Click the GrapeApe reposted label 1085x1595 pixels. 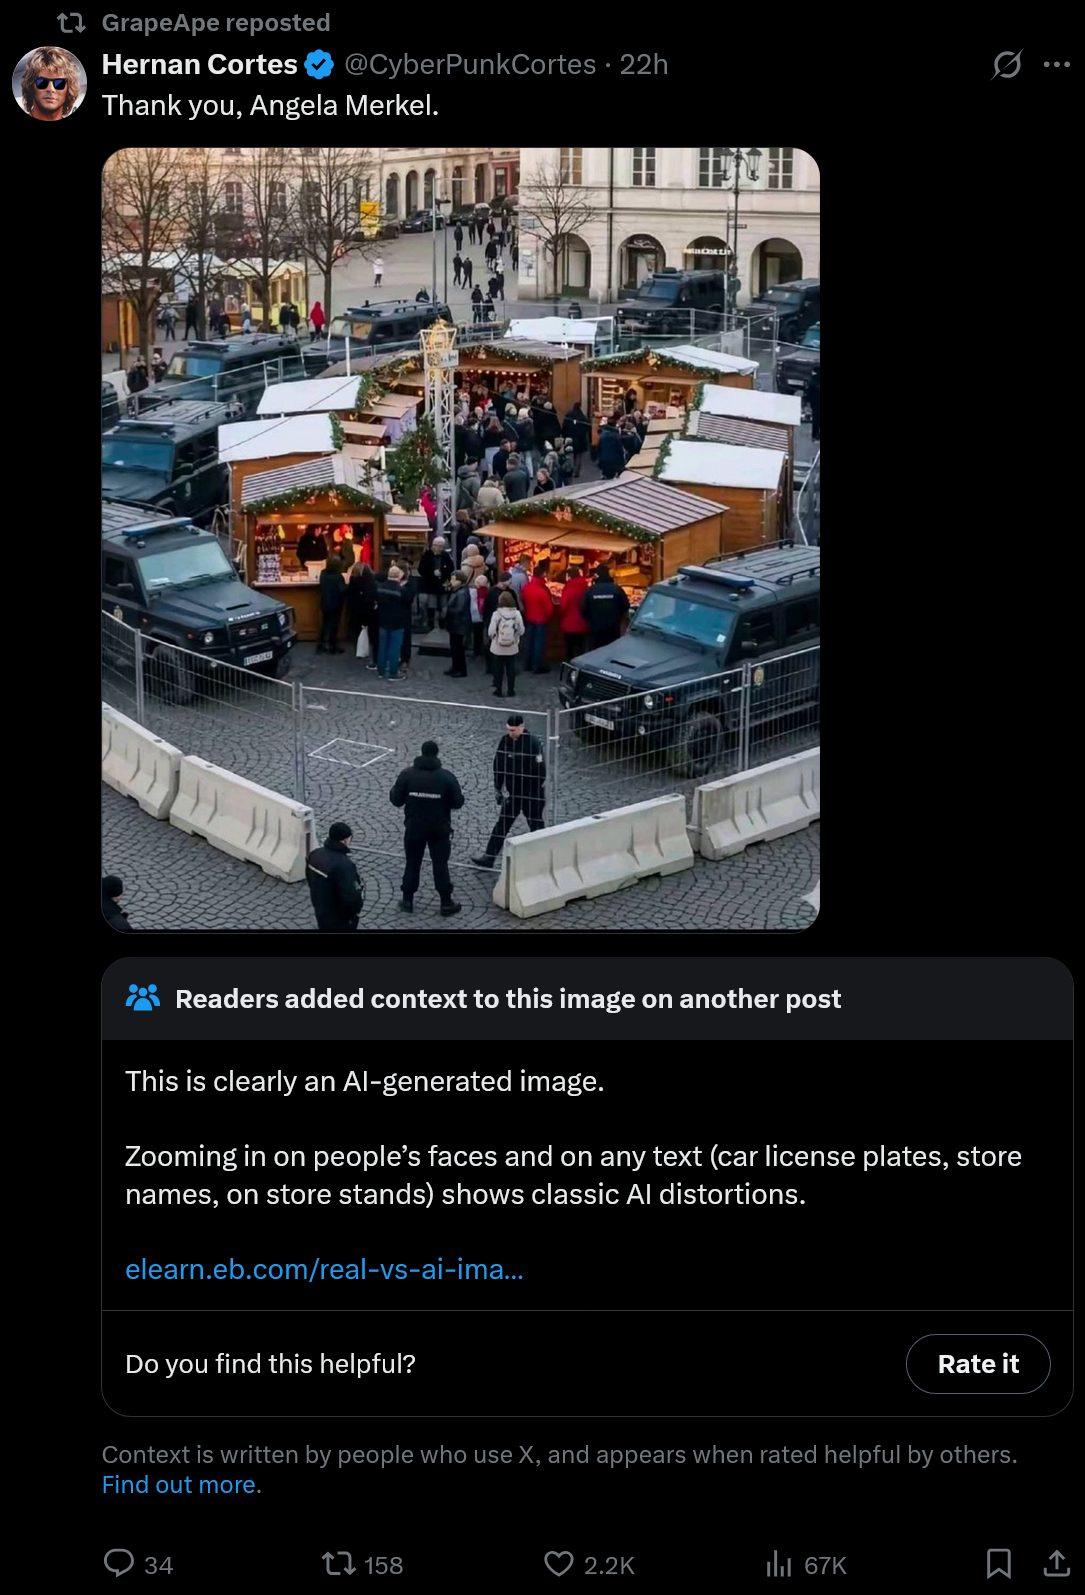(x=215, y=22)
